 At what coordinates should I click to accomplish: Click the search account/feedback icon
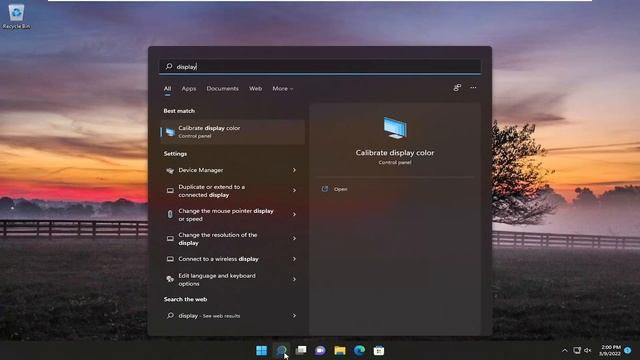tap(457, 88)
